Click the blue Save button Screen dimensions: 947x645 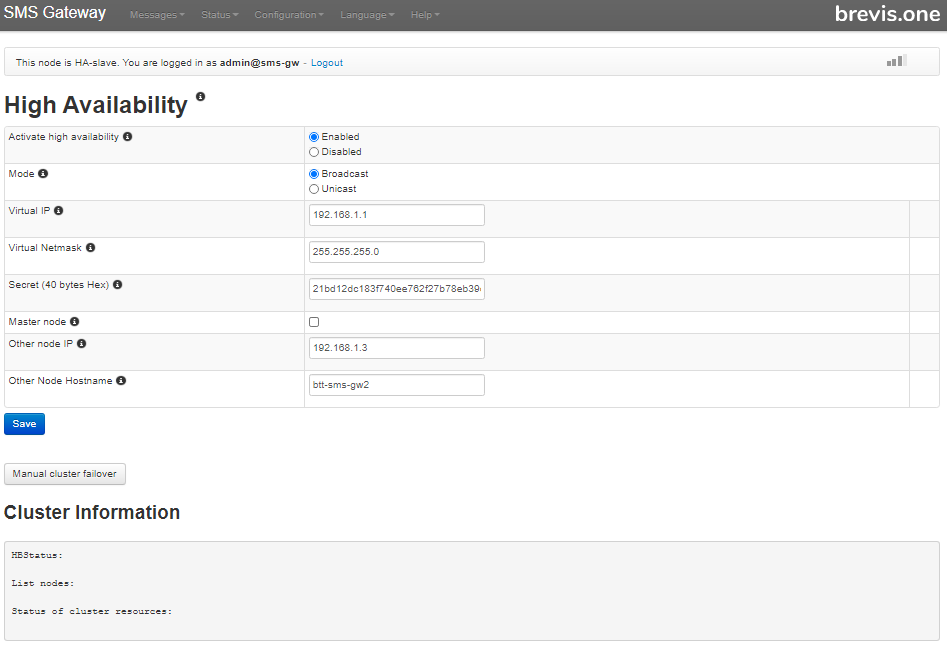(x=24, y=424)
